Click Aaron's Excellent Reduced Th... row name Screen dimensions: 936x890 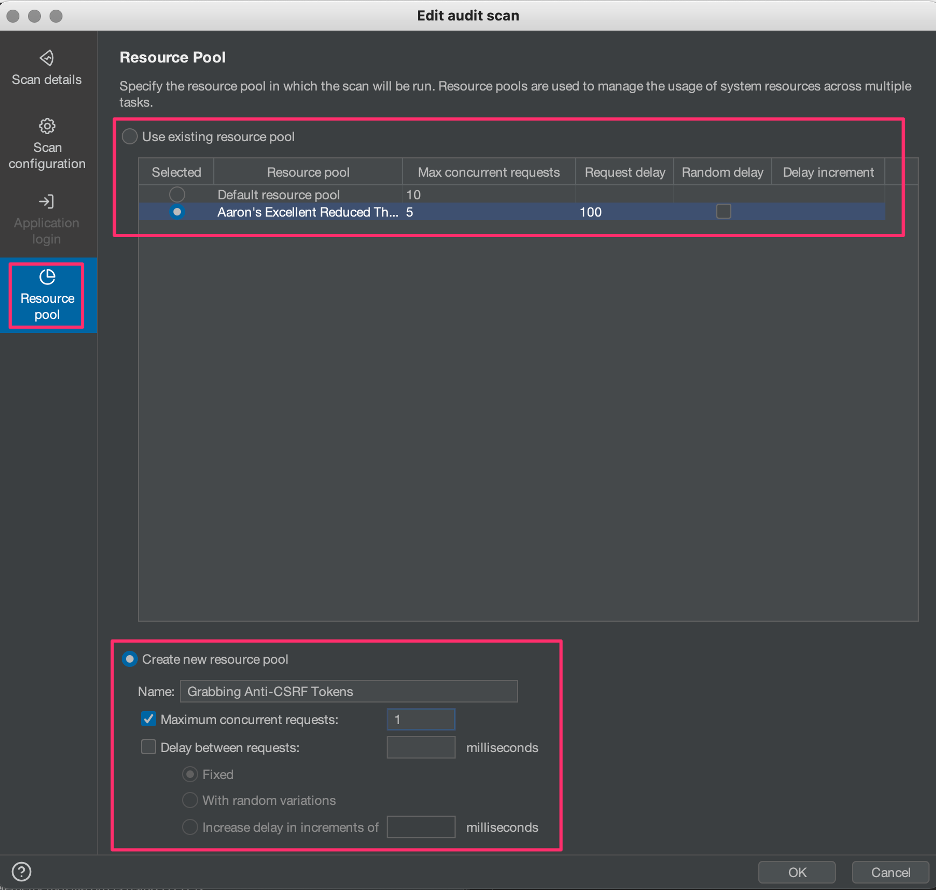point(307,212)
